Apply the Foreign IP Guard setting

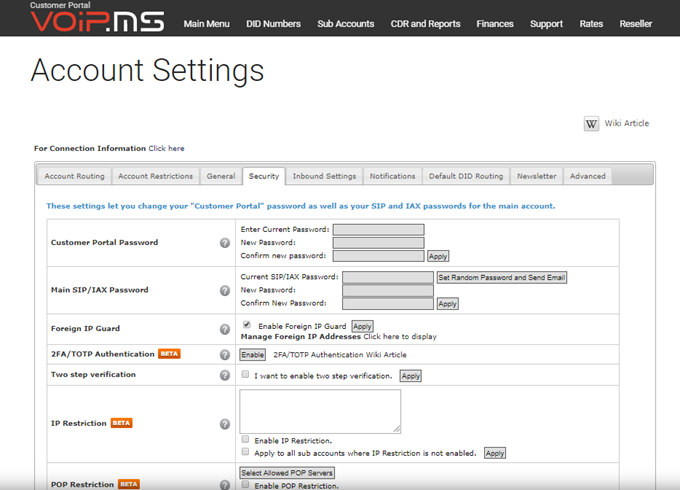pyautogui.click(x=363, y=326)
